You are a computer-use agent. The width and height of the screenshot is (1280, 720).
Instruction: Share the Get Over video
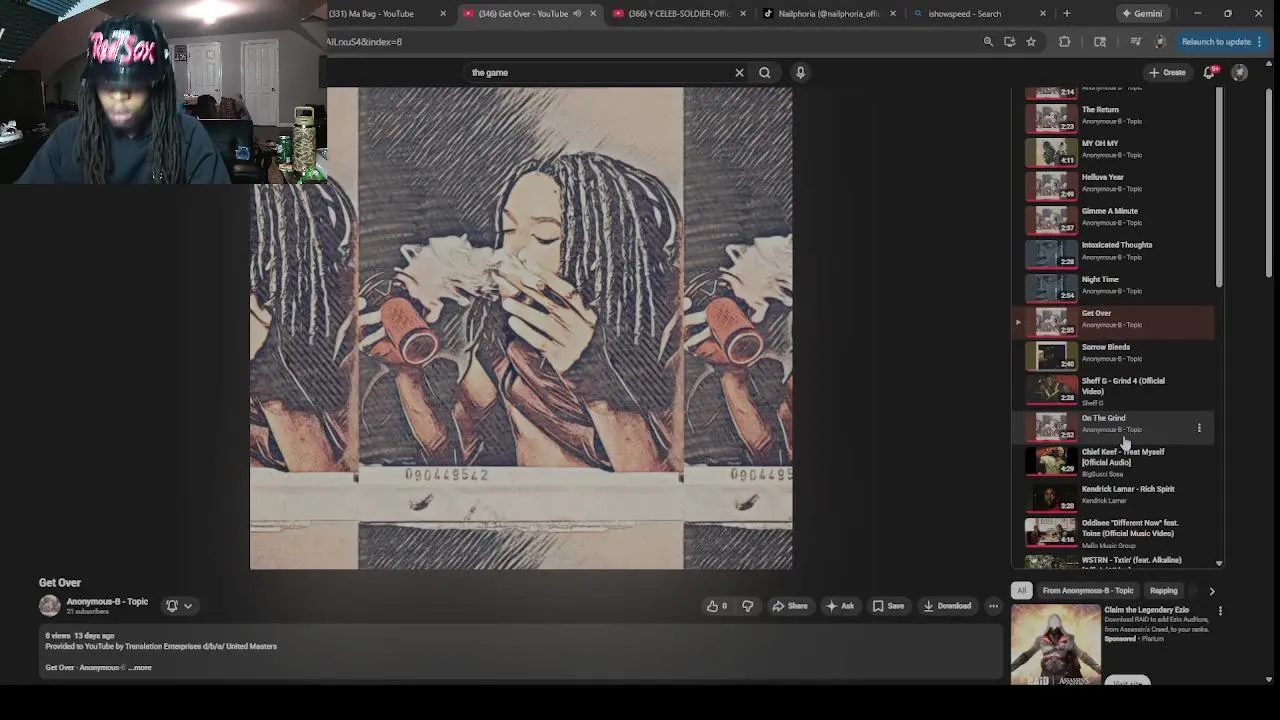pyautogui.click(x=789, y=606)
